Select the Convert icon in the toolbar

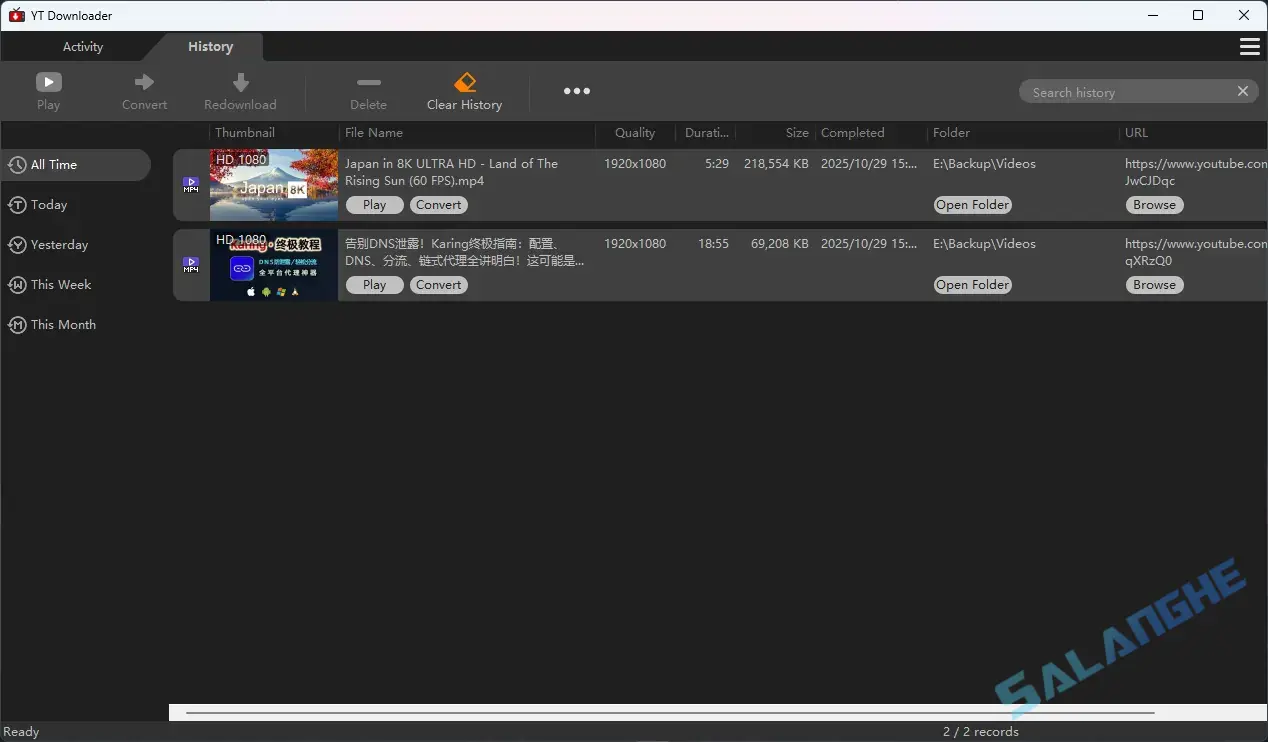[x=144, y=83]
